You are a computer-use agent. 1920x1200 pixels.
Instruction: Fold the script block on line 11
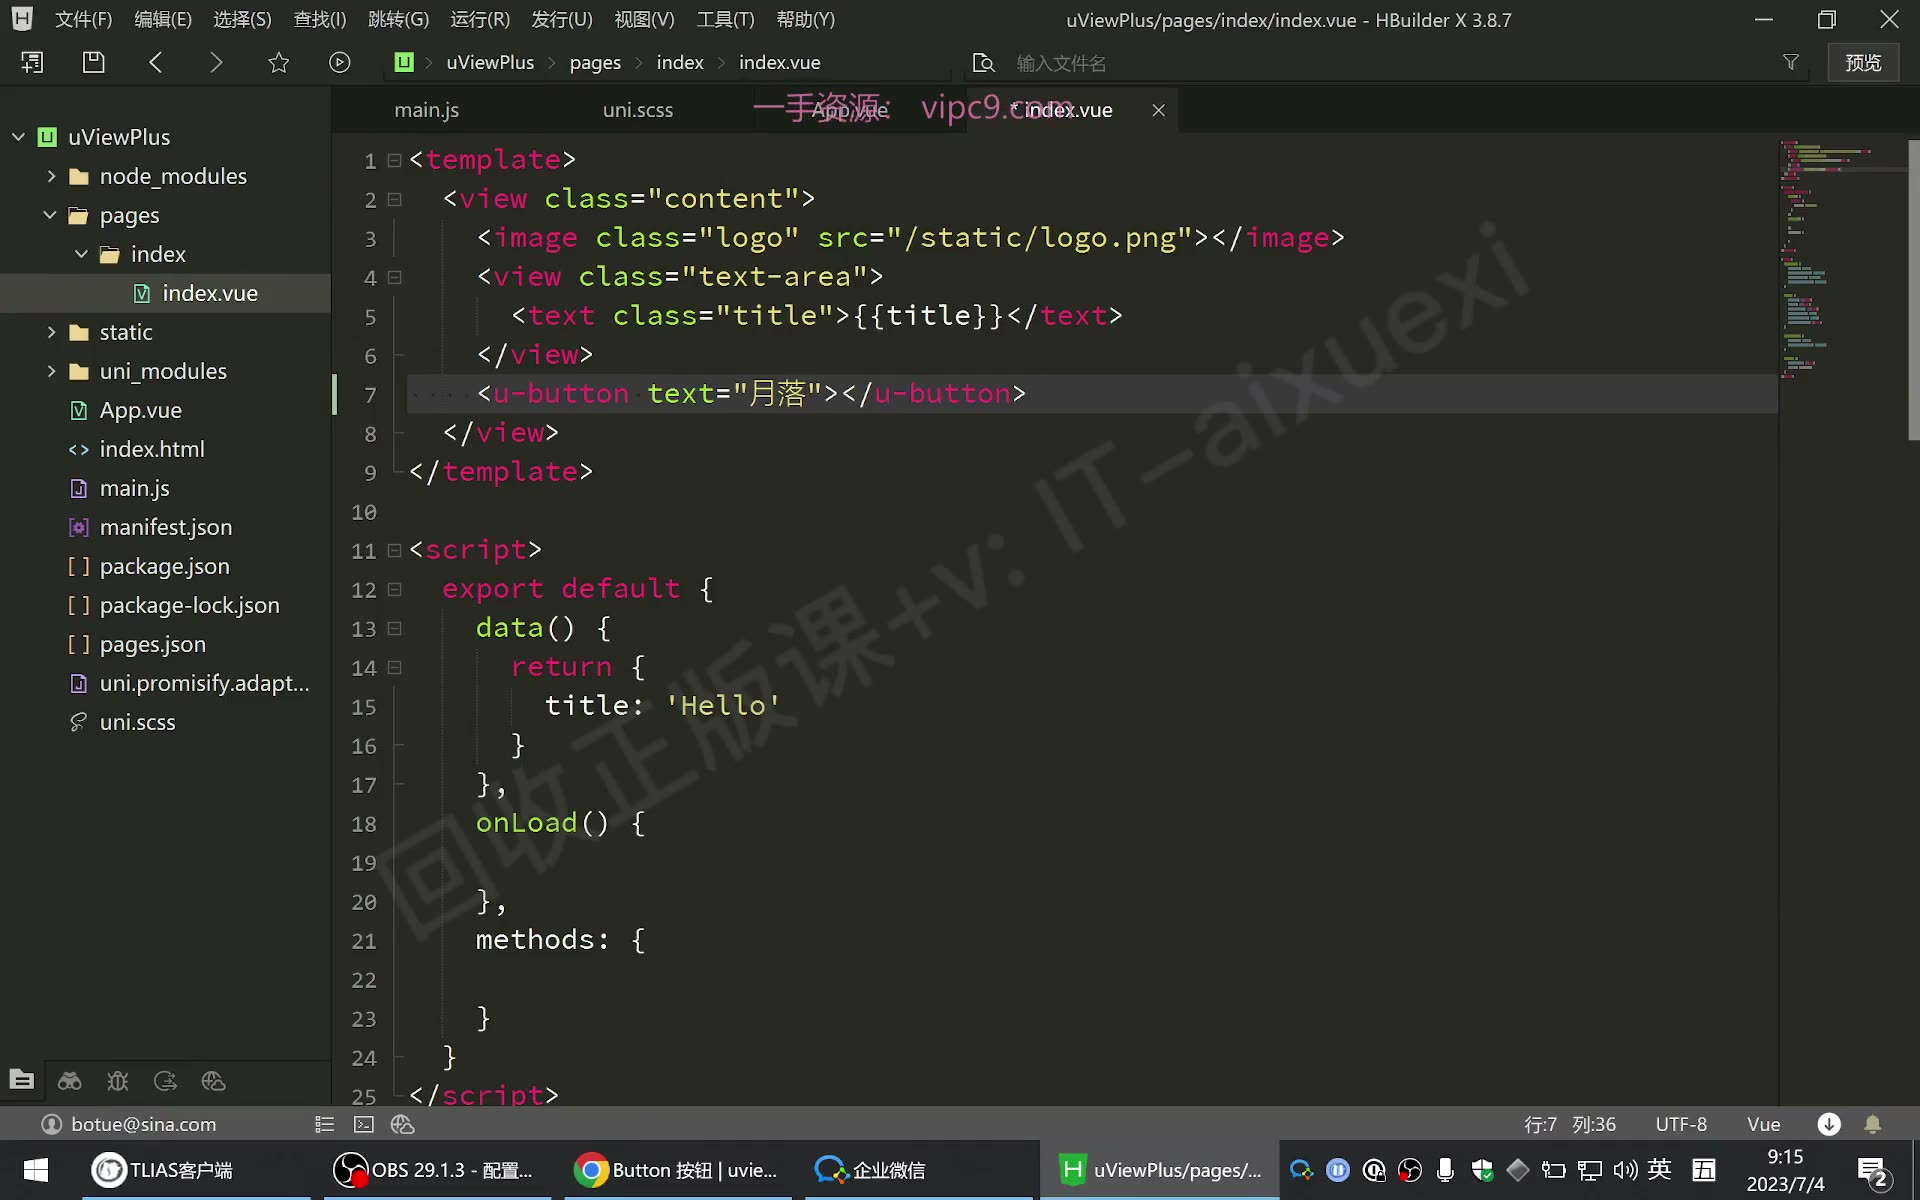[x=394, y=550]
